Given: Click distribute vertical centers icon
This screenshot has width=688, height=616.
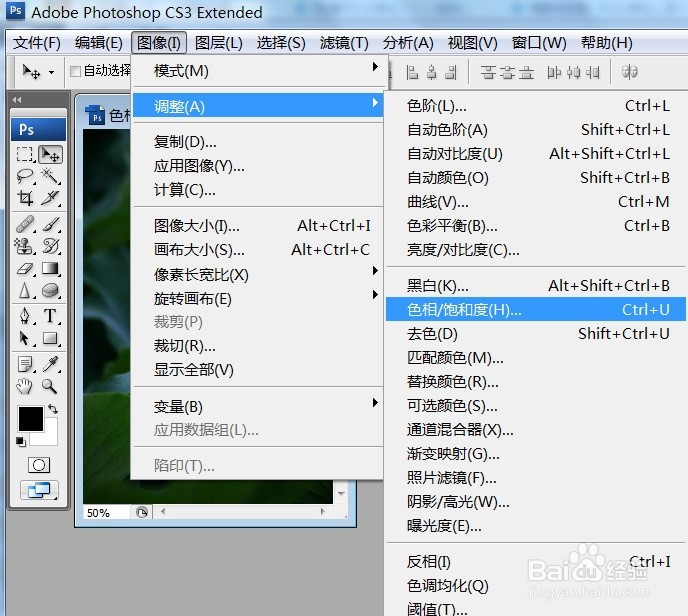Looking at the screenshot, I should pyautogui.click(x=507, y=72).
